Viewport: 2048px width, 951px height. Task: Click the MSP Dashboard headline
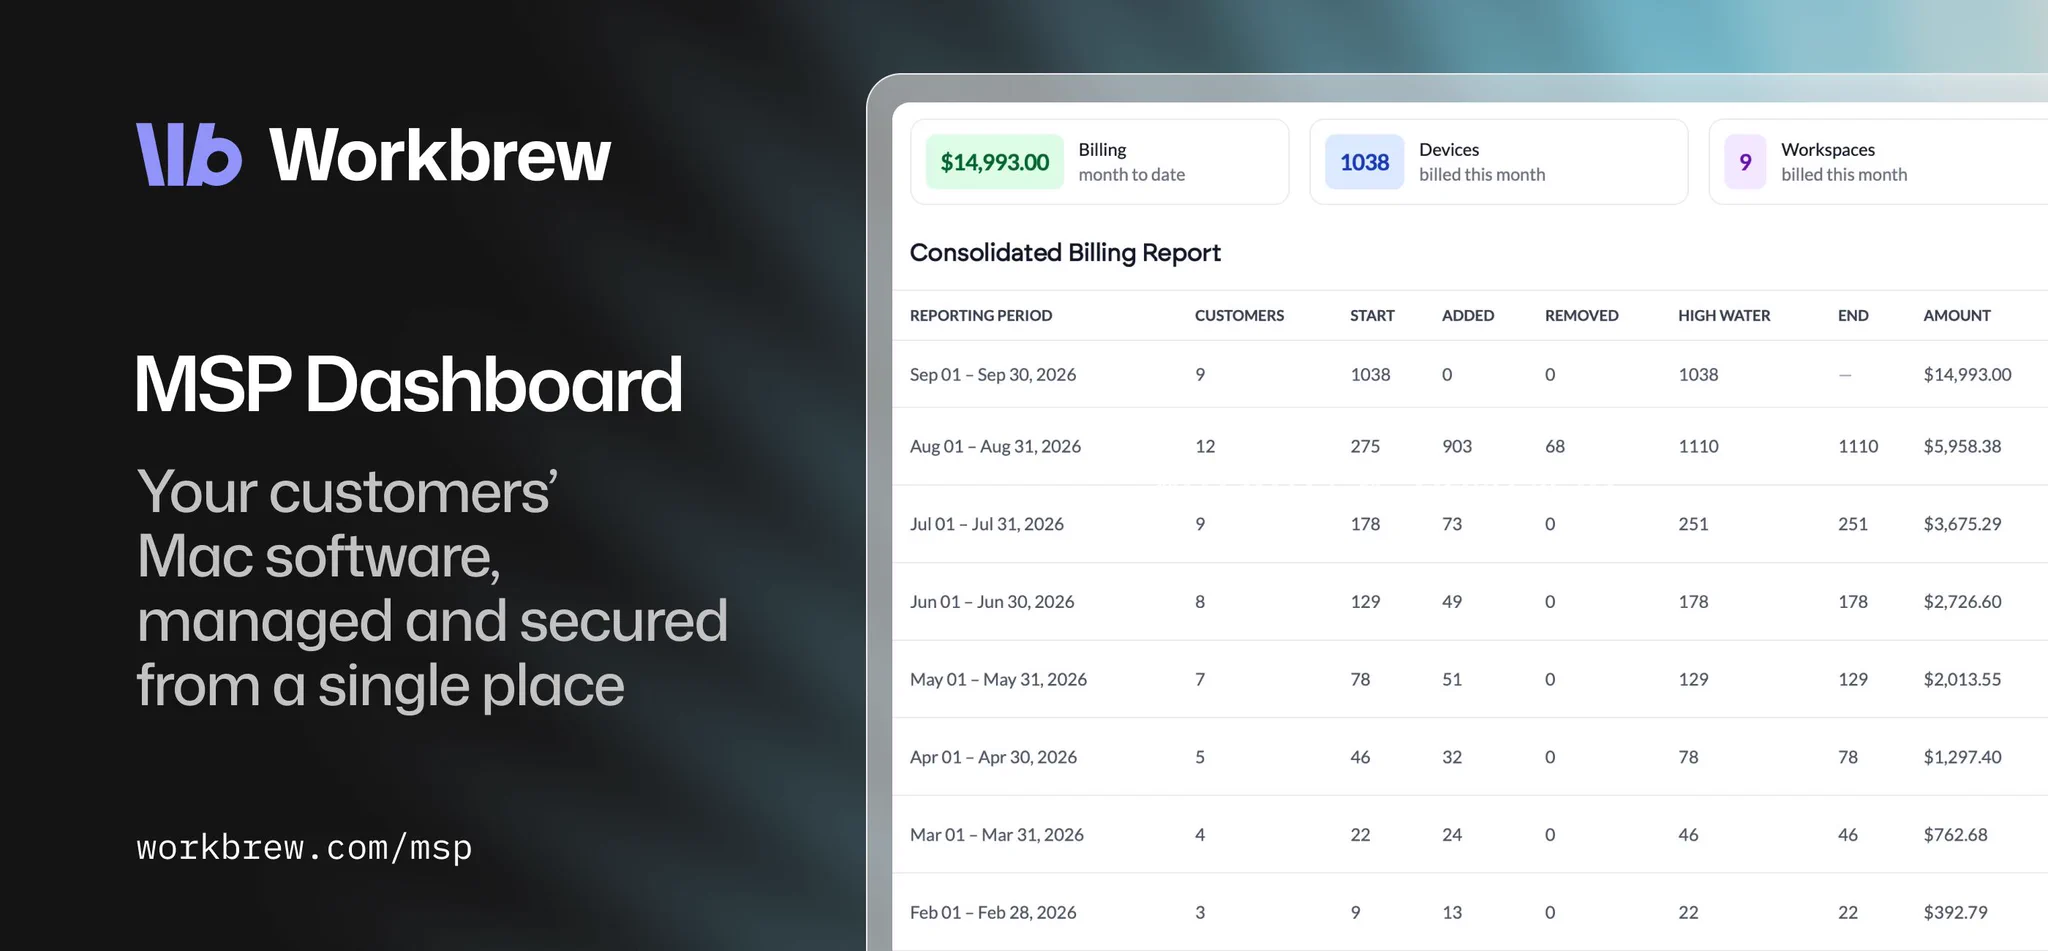(x=408, y=384)
